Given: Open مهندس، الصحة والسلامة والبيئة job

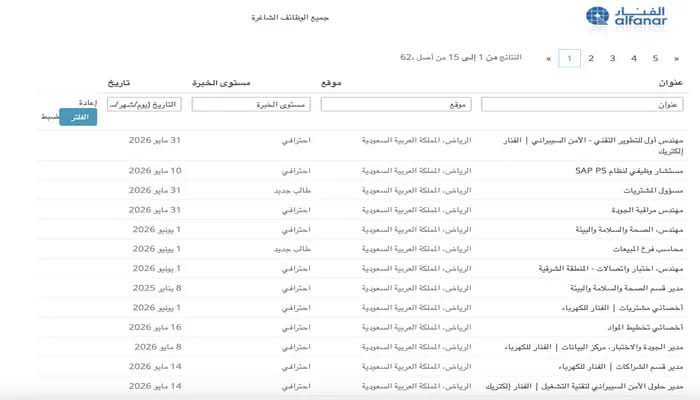Looking at the screenshot, I should point(629,230).
